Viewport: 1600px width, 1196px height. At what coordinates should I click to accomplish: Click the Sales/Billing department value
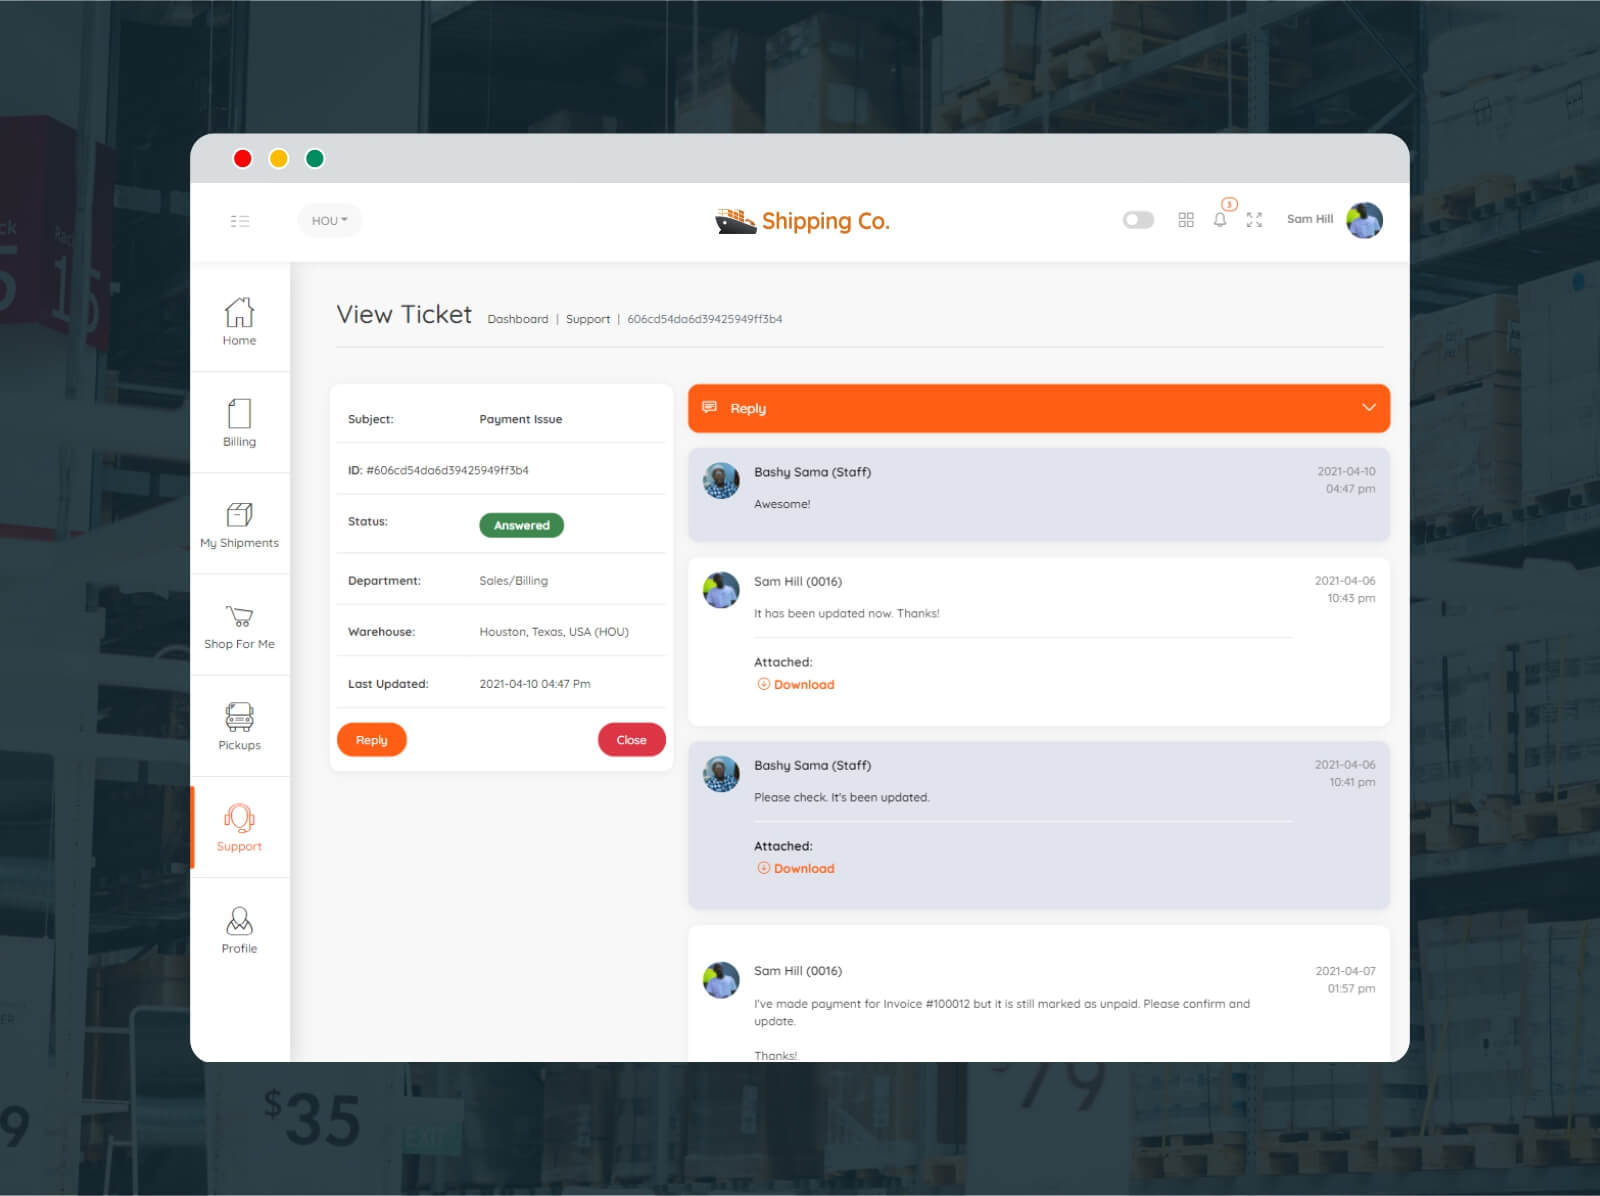pos(514,581)
